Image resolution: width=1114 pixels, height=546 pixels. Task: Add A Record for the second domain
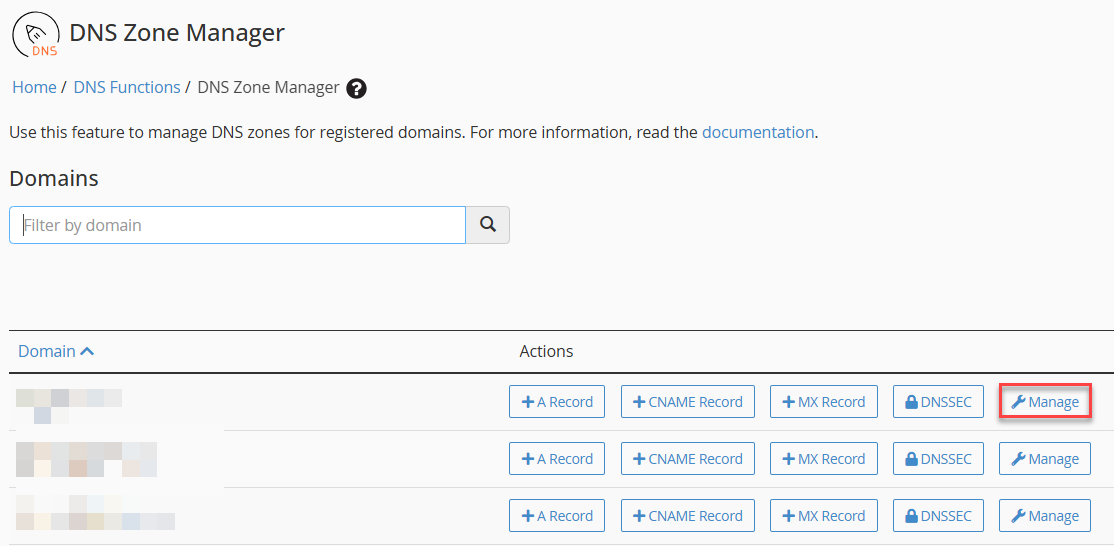[x=557, y=459]
